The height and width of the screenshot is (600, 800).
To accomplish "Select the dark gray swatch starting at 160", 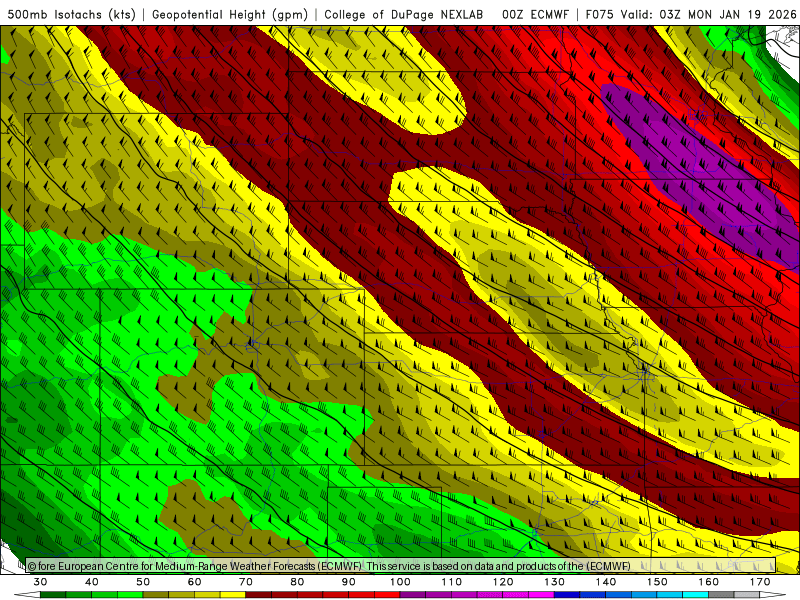I will point(721,595).
